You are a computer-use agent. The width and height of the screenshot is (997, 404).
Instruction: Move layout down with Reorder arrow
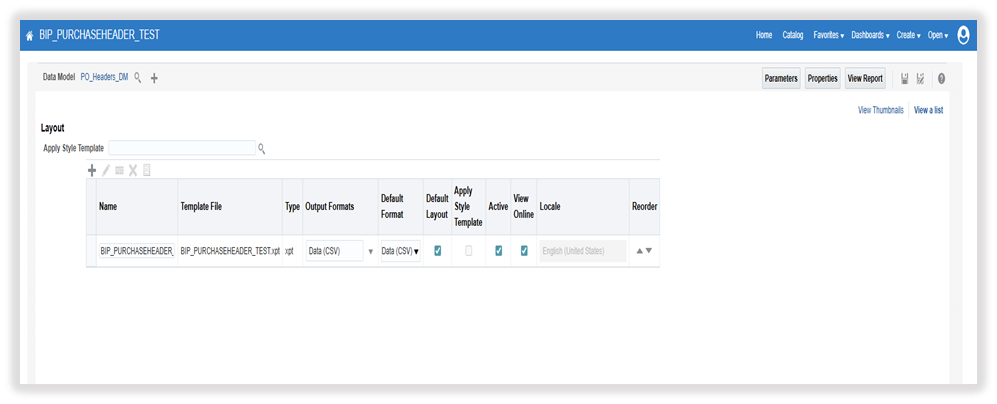click(x=649, y=251)
